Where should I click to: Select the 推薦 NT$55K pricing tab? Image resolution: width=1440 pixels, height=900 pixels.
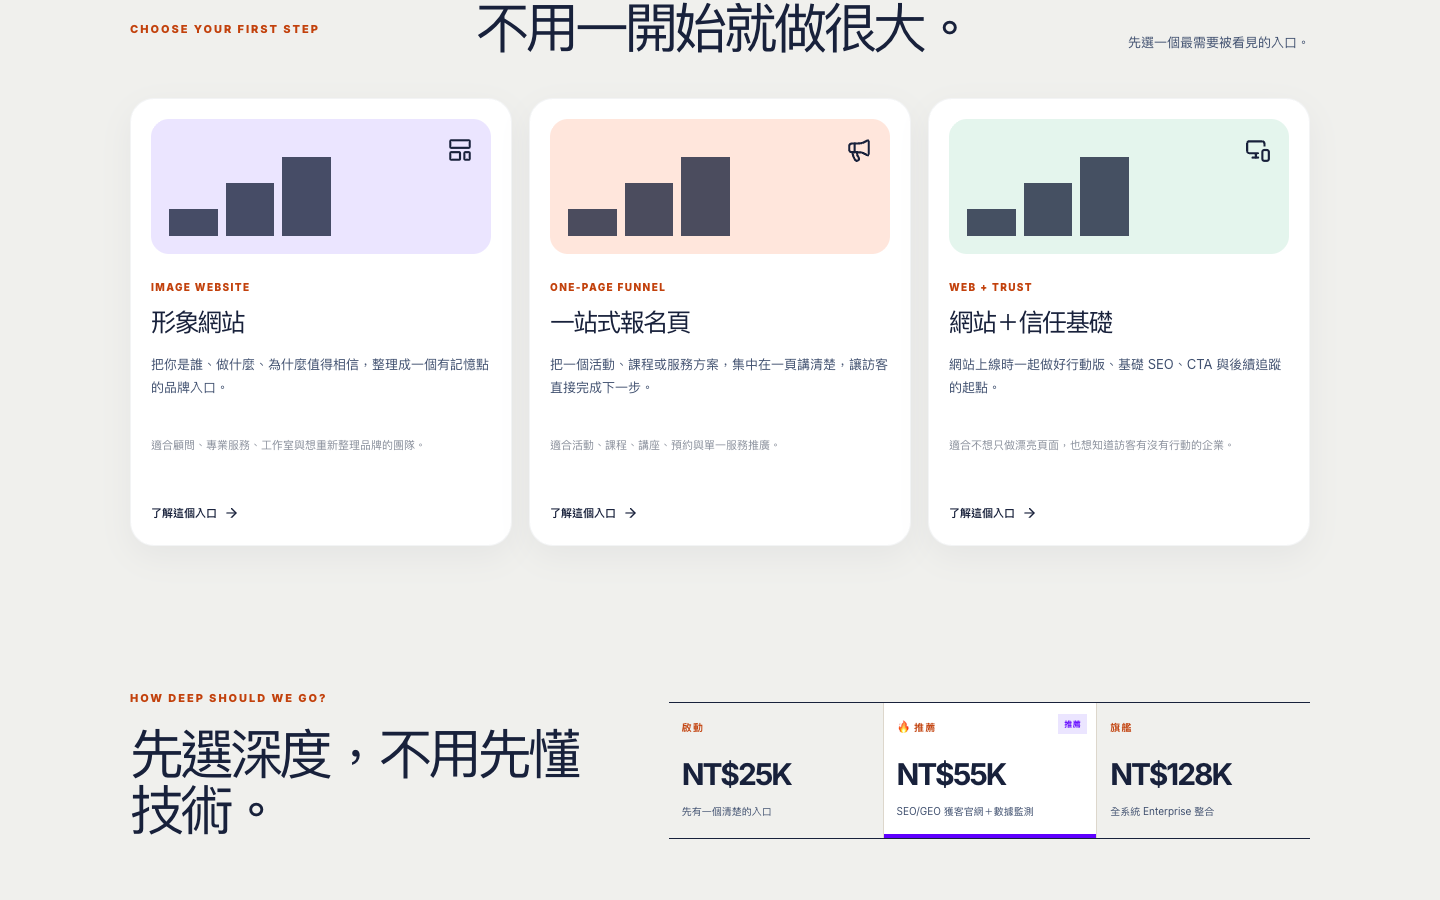coord(990,770)
